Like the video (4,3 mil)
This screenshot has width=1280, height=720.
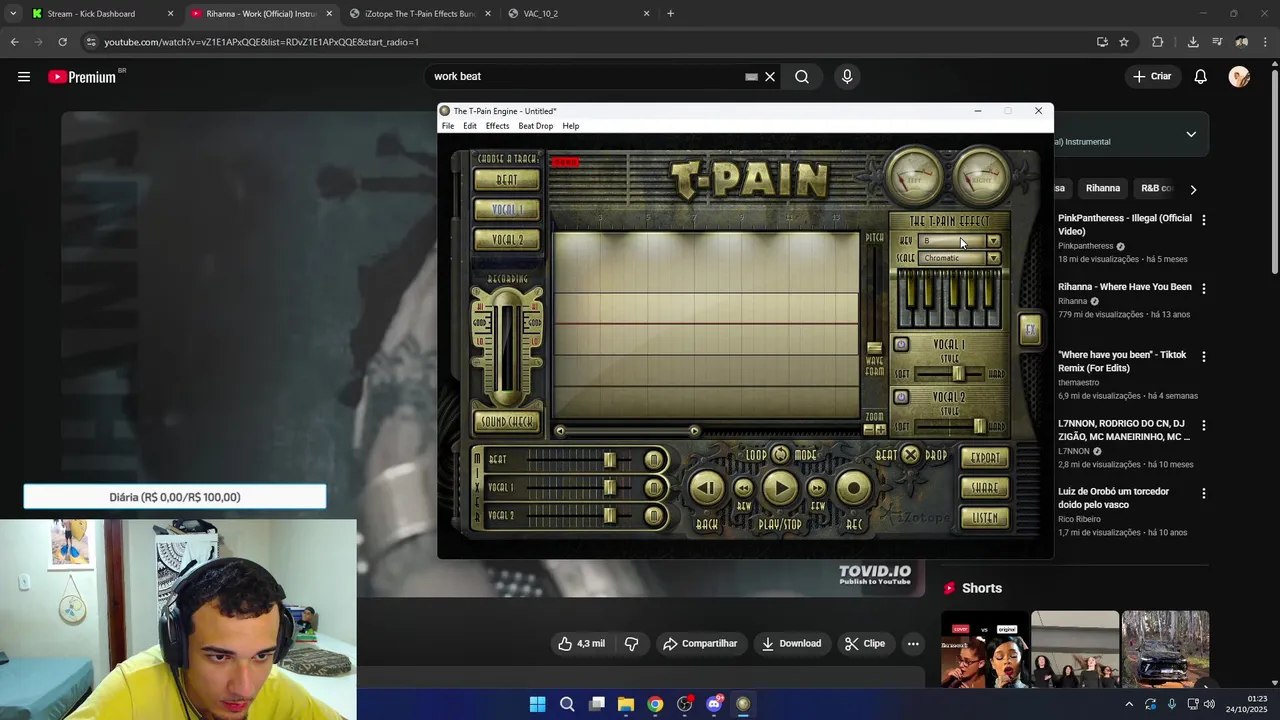click(581, 644)
